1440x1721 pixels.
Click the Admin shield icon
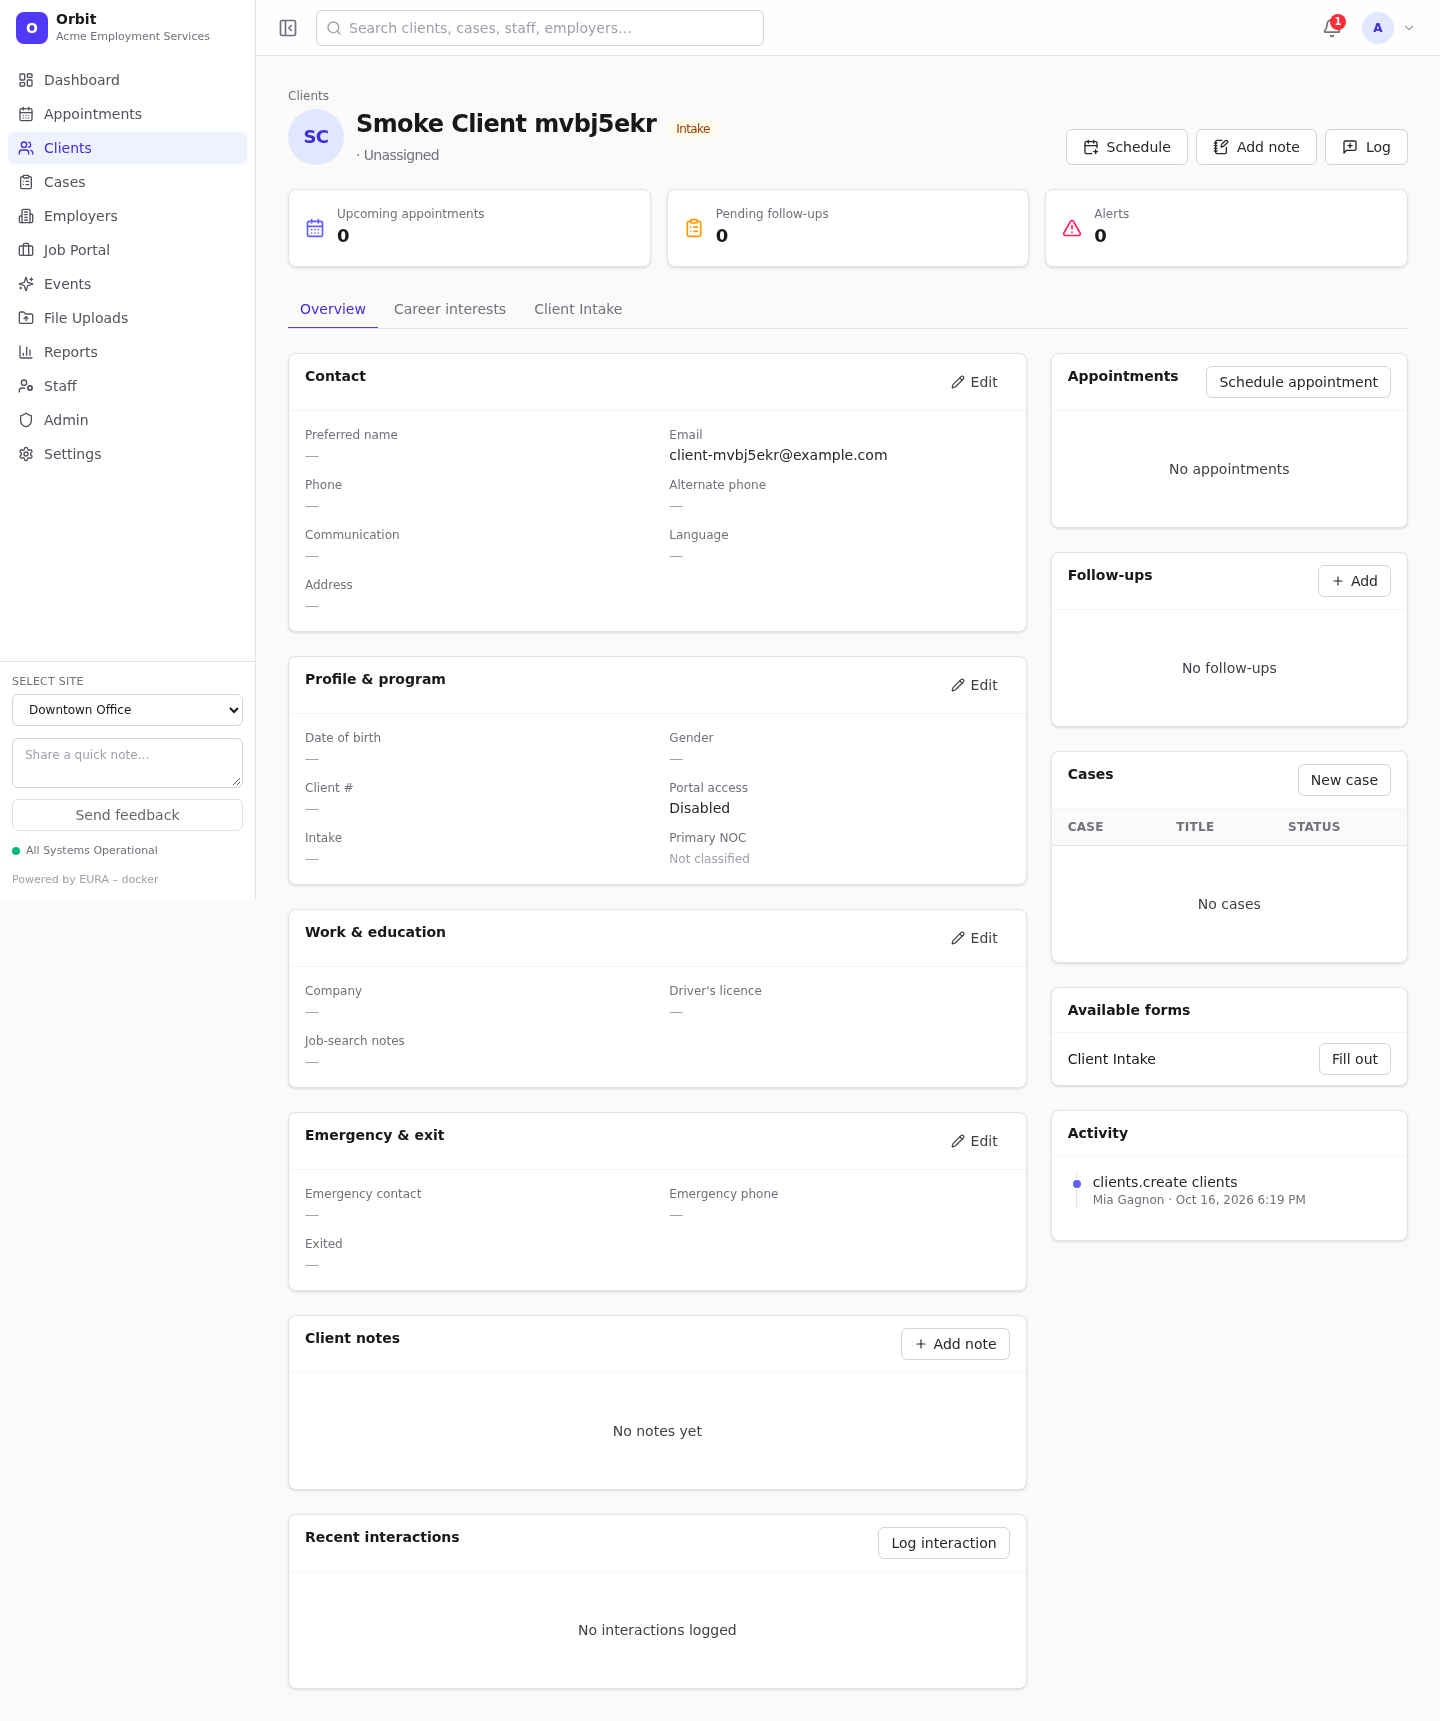coord(26,420)
